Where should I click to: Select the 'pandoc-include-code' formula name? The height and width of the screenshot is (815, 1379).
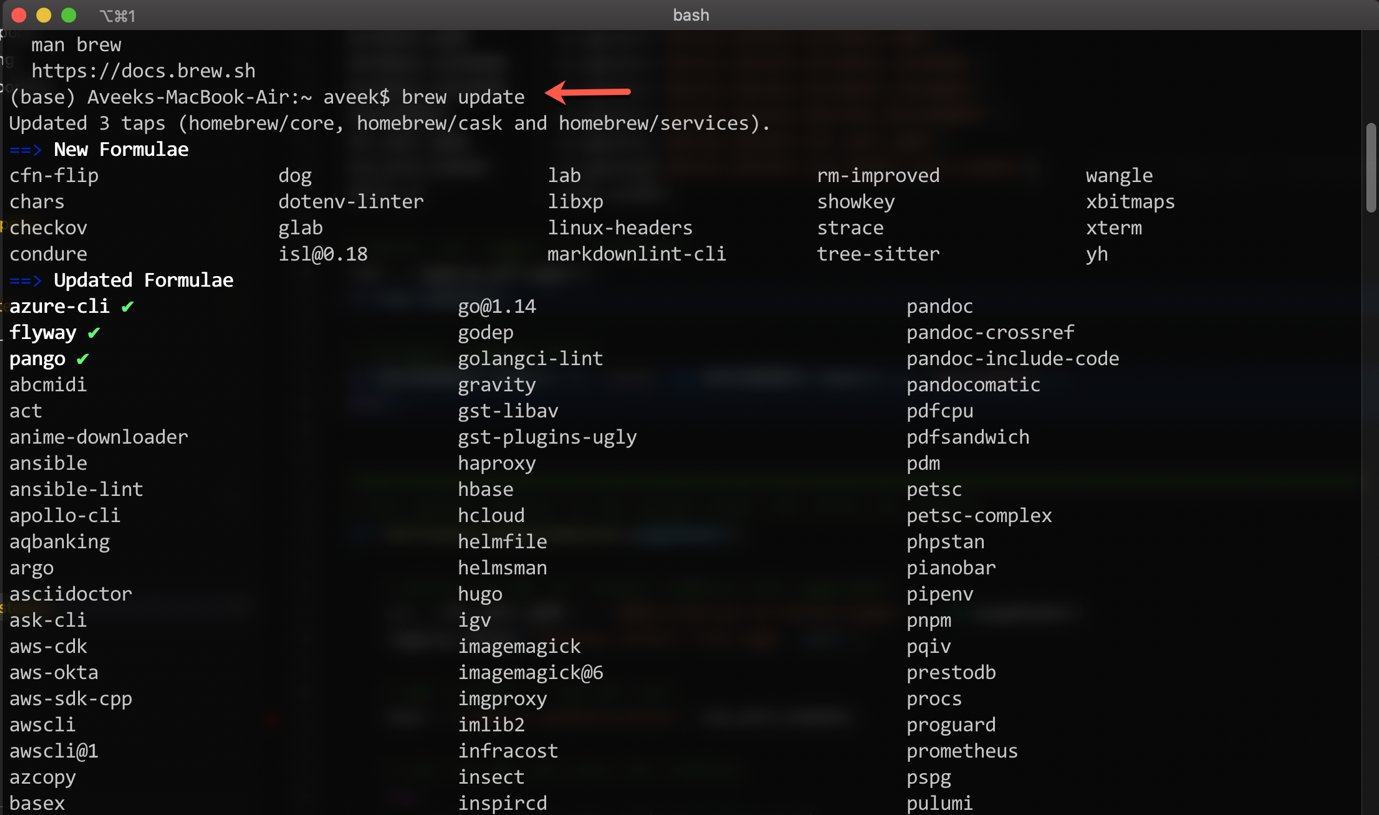click(1013, 358)
